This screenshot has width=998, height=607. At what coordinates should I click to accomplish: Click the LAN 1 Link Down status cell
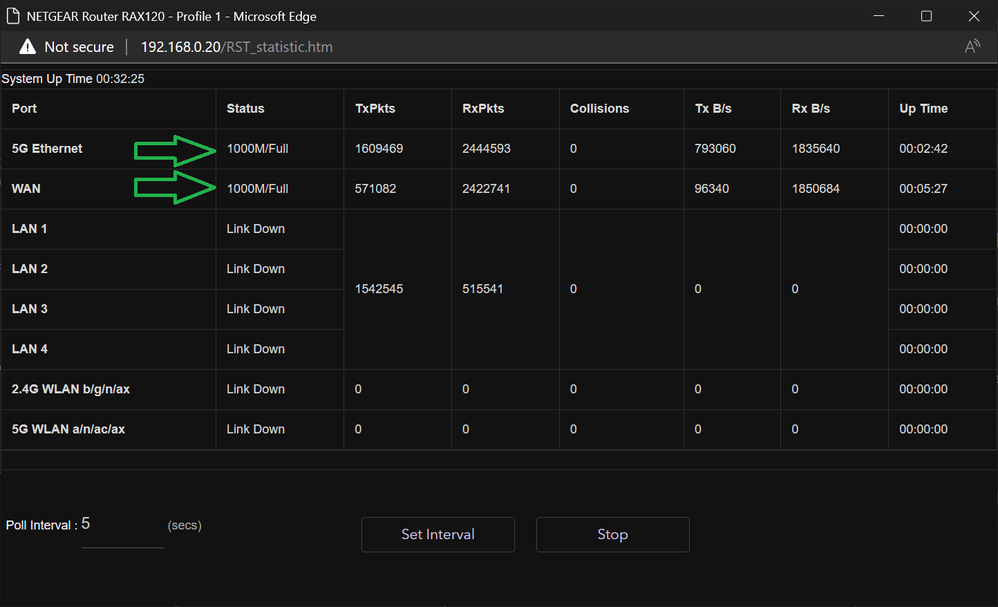[x=256, y=229]
